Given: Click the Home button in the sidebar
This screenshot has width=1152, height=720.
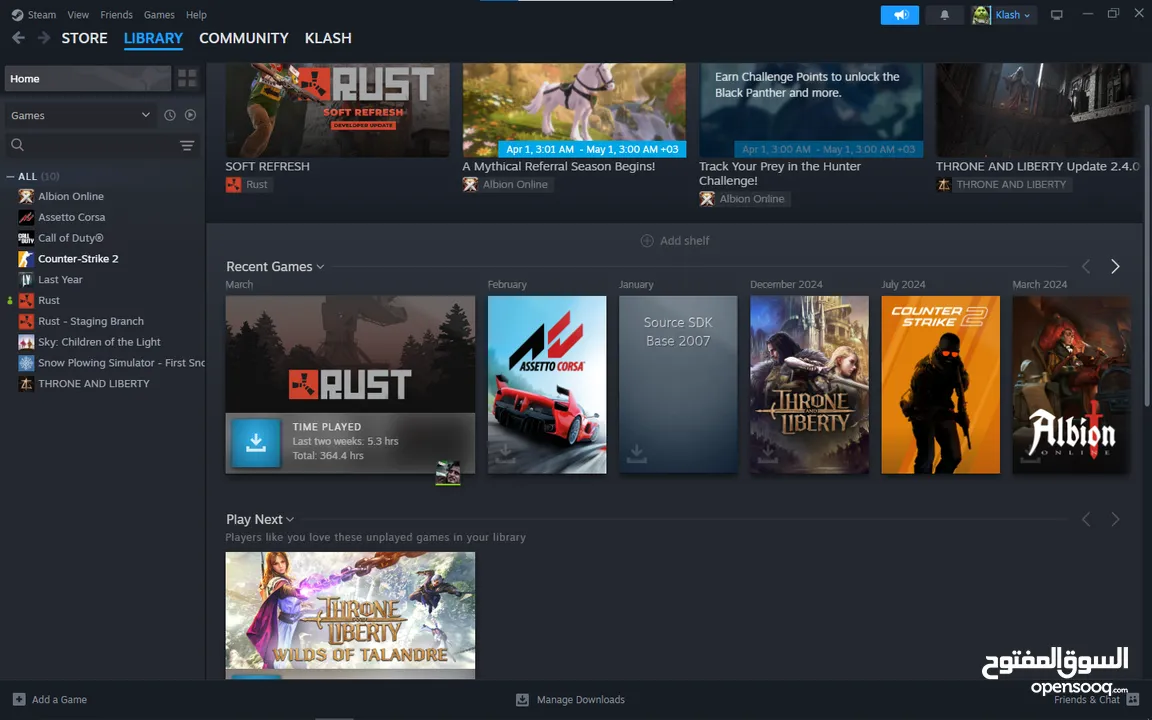Looking at the screenshot, I should point(87,79).
